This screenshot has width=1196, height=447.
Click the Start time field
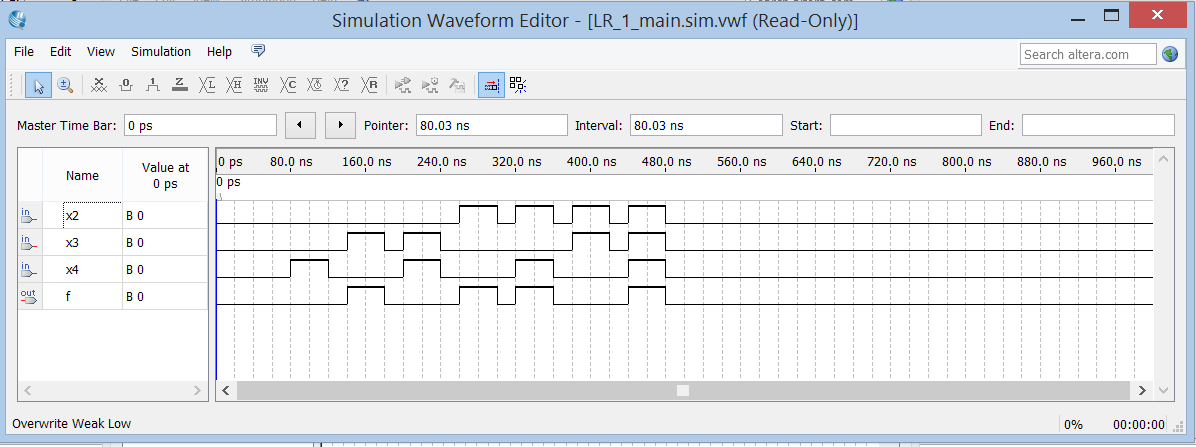905,125
